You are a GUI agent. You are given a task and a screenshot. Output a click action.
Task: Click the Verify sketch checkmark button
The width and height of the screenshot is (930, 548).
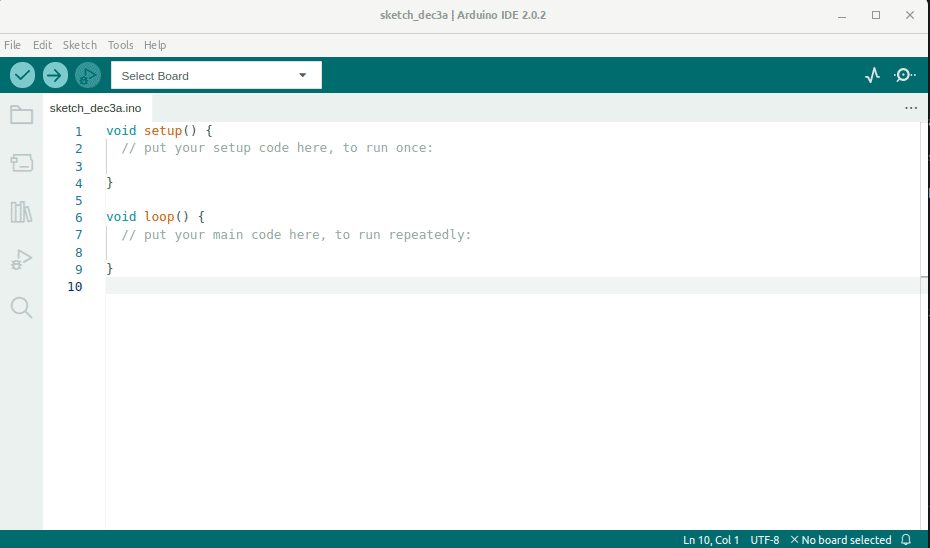pyautogui.click(x=22, y=75)
